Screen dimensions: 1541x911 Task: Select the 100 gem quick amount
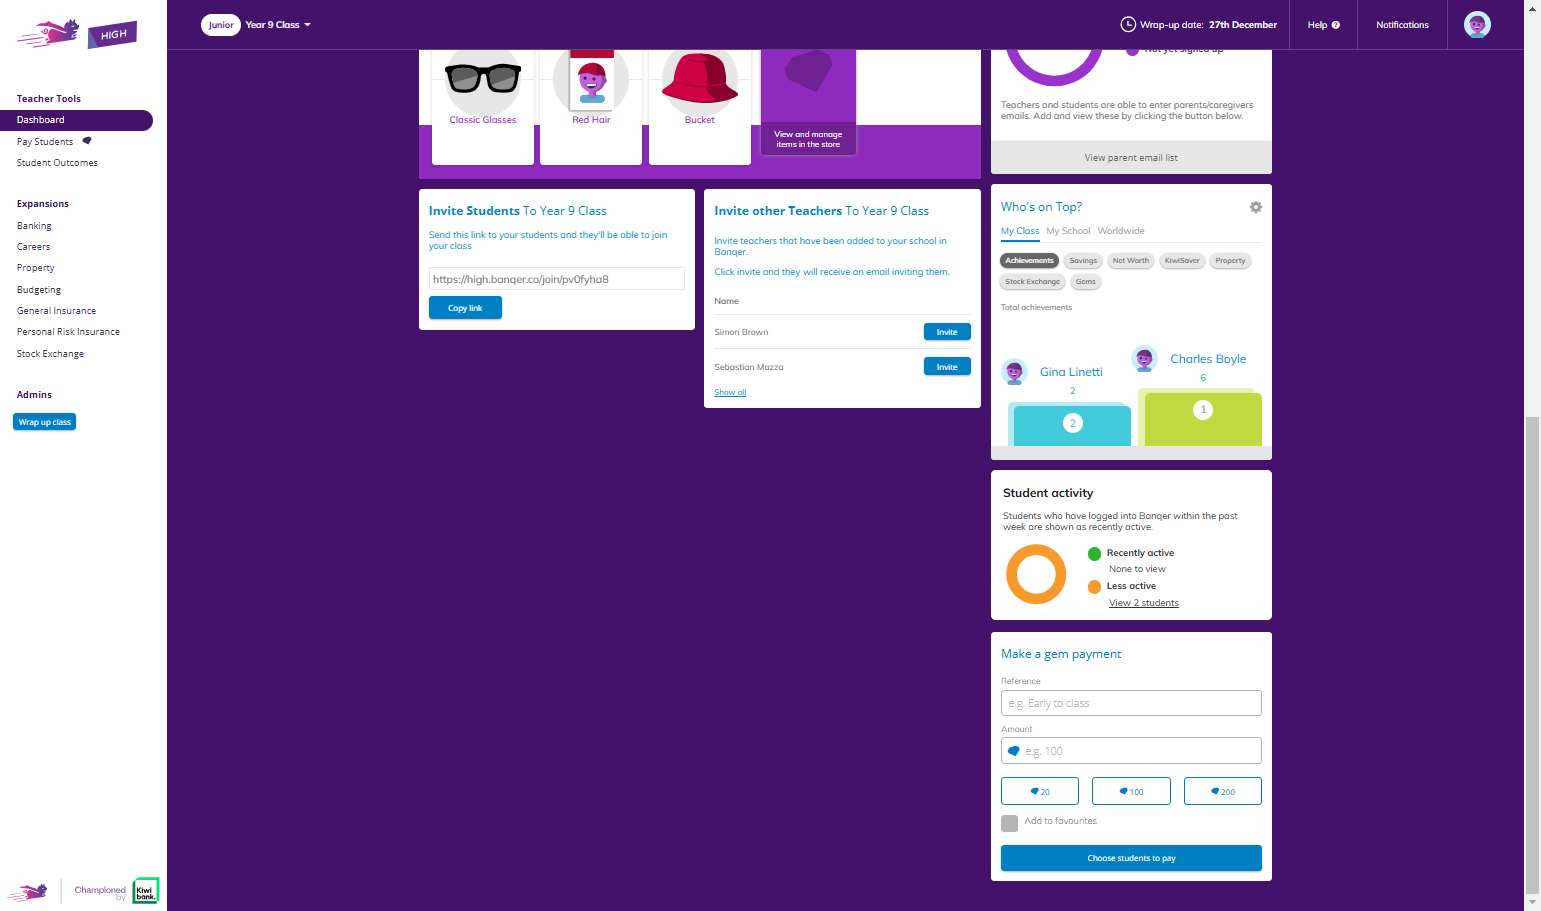coord(1131,791)
